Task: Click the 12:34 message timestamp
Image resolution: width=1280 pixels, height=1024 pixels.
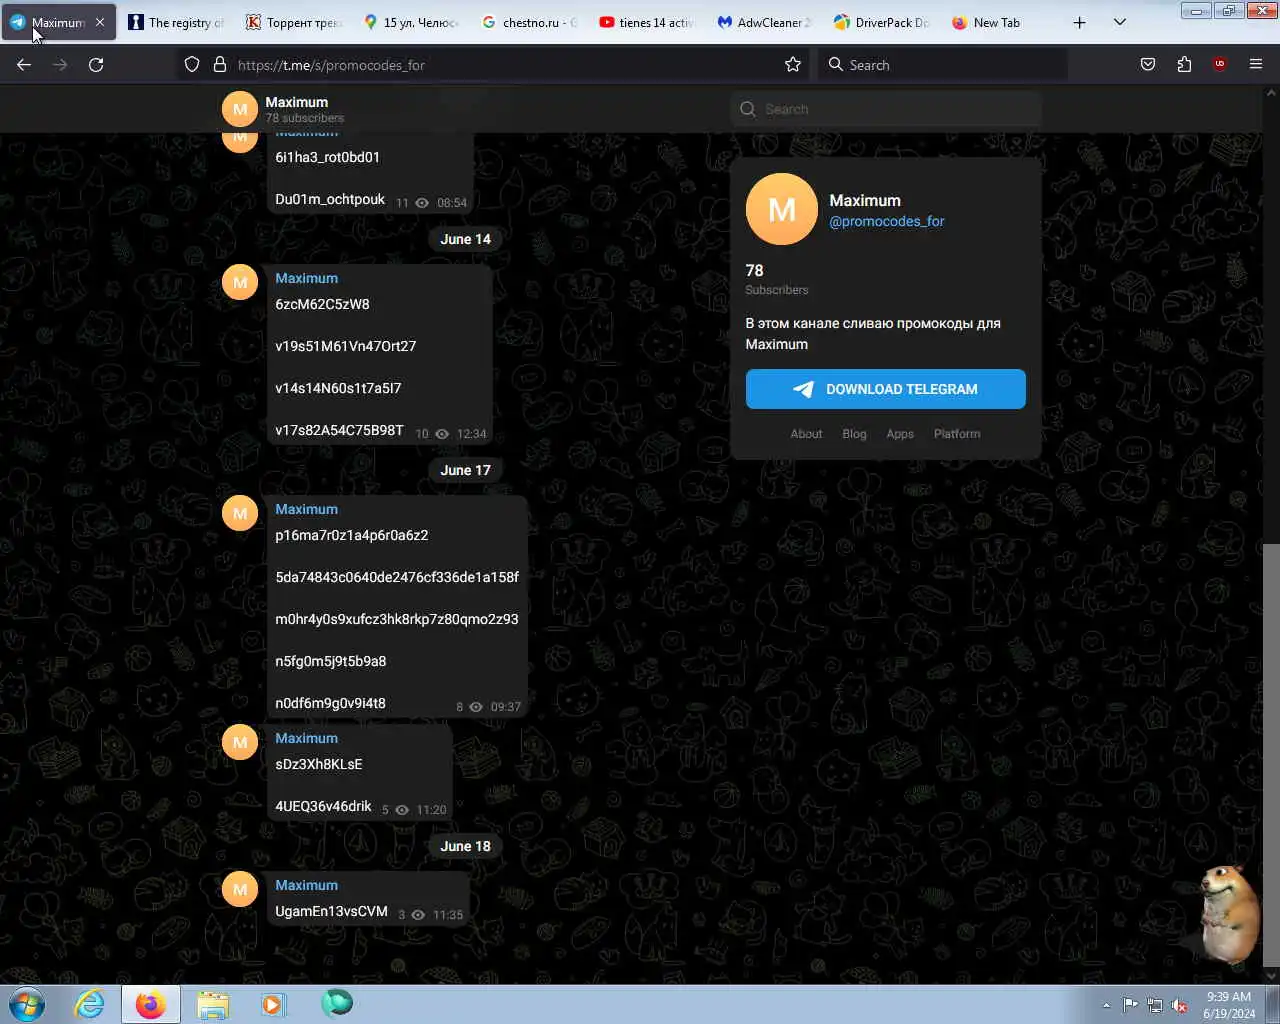Action: pyautogui.click(x=471, y=434)
